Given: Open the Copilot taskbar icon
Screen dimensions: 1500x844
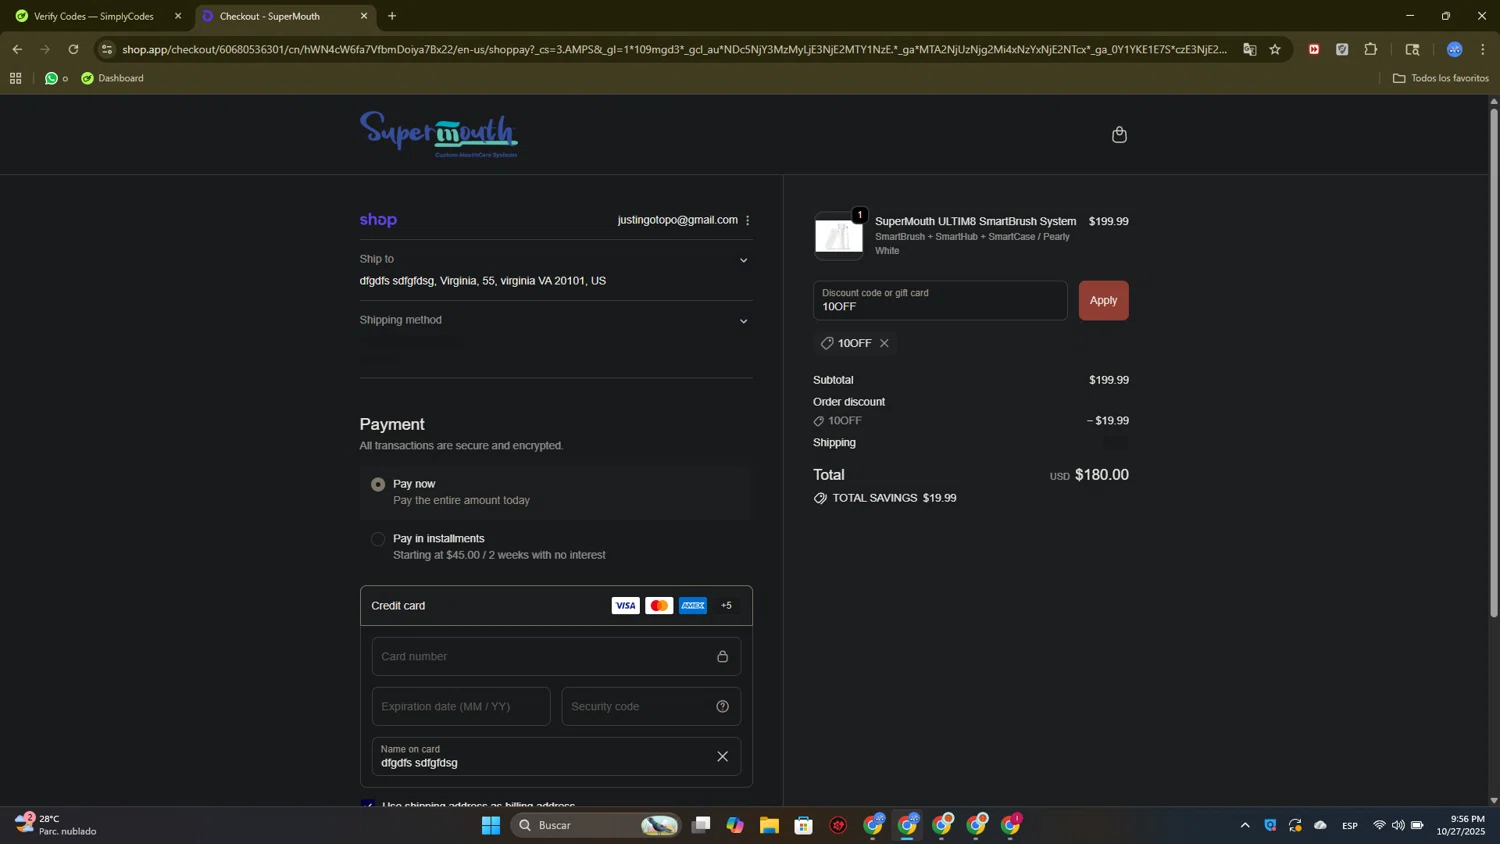Looking at the screenshot, I should click(x=735, y=825).
